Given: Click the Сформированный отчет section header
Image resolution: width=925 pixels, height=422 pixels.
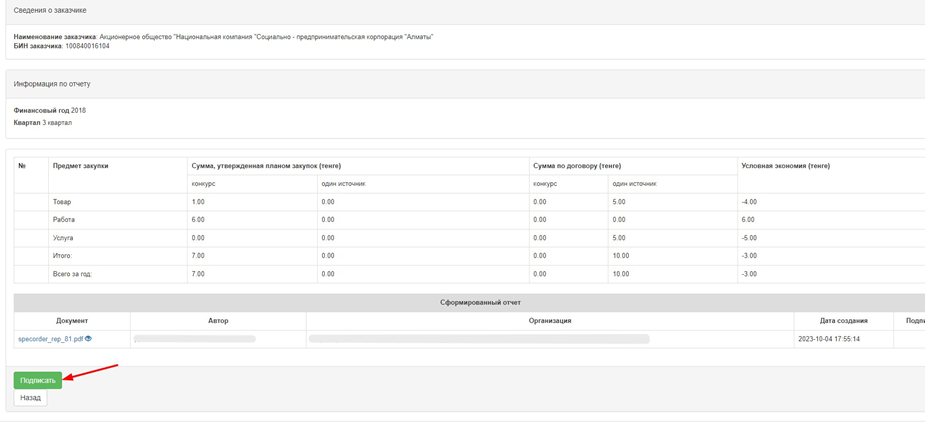Looking at the screenshot, I should (x=480, y=302).
